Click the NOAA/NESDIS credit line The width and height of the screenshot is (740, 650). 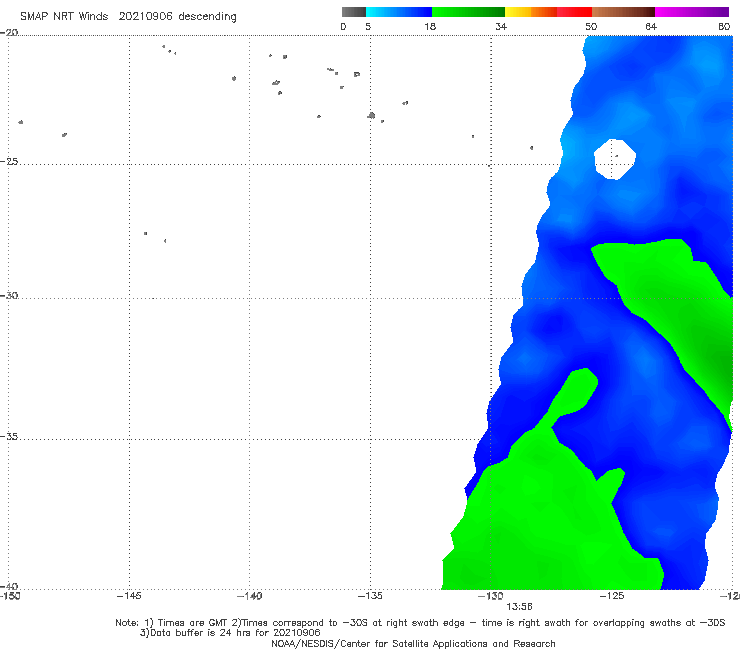tap(413, 643)
